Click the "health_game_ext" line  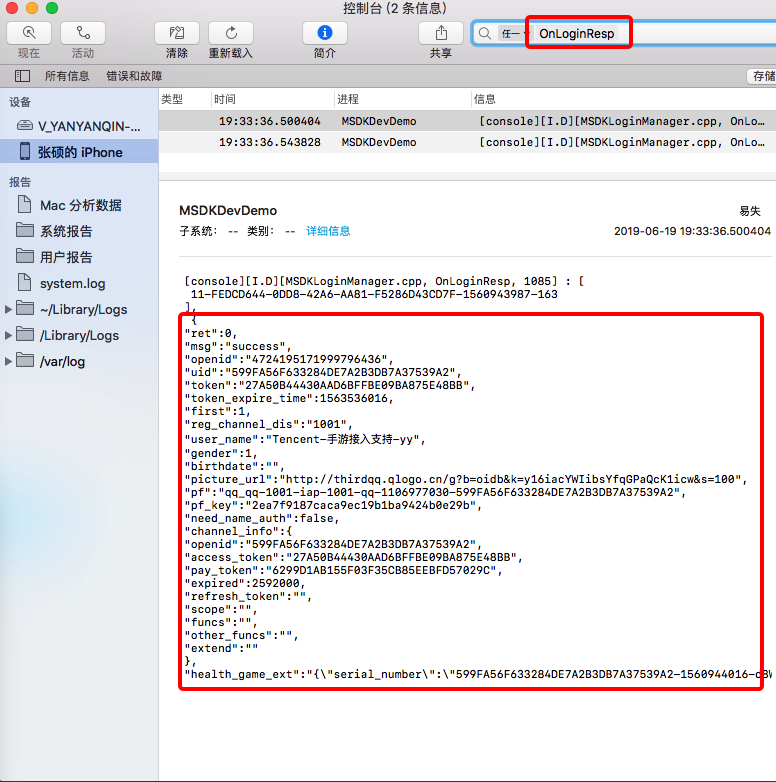(478, 674)
